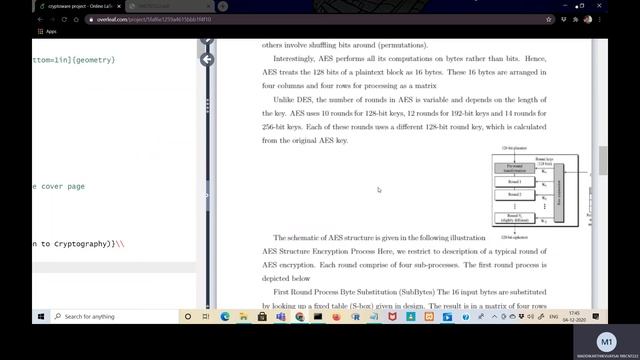Show hidden system tray icons
The image size is (640, 360).
(x=494, y=316)
